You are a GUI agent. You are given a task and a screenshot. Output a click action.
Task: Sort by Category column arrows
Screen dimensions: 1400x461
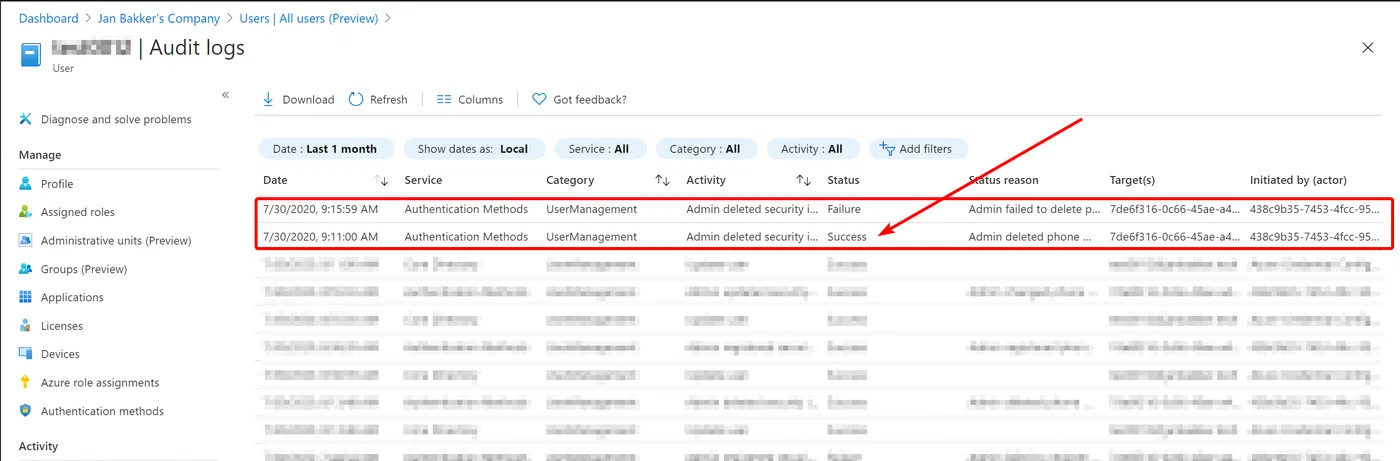pyautogui.click(x=662, y=180)
